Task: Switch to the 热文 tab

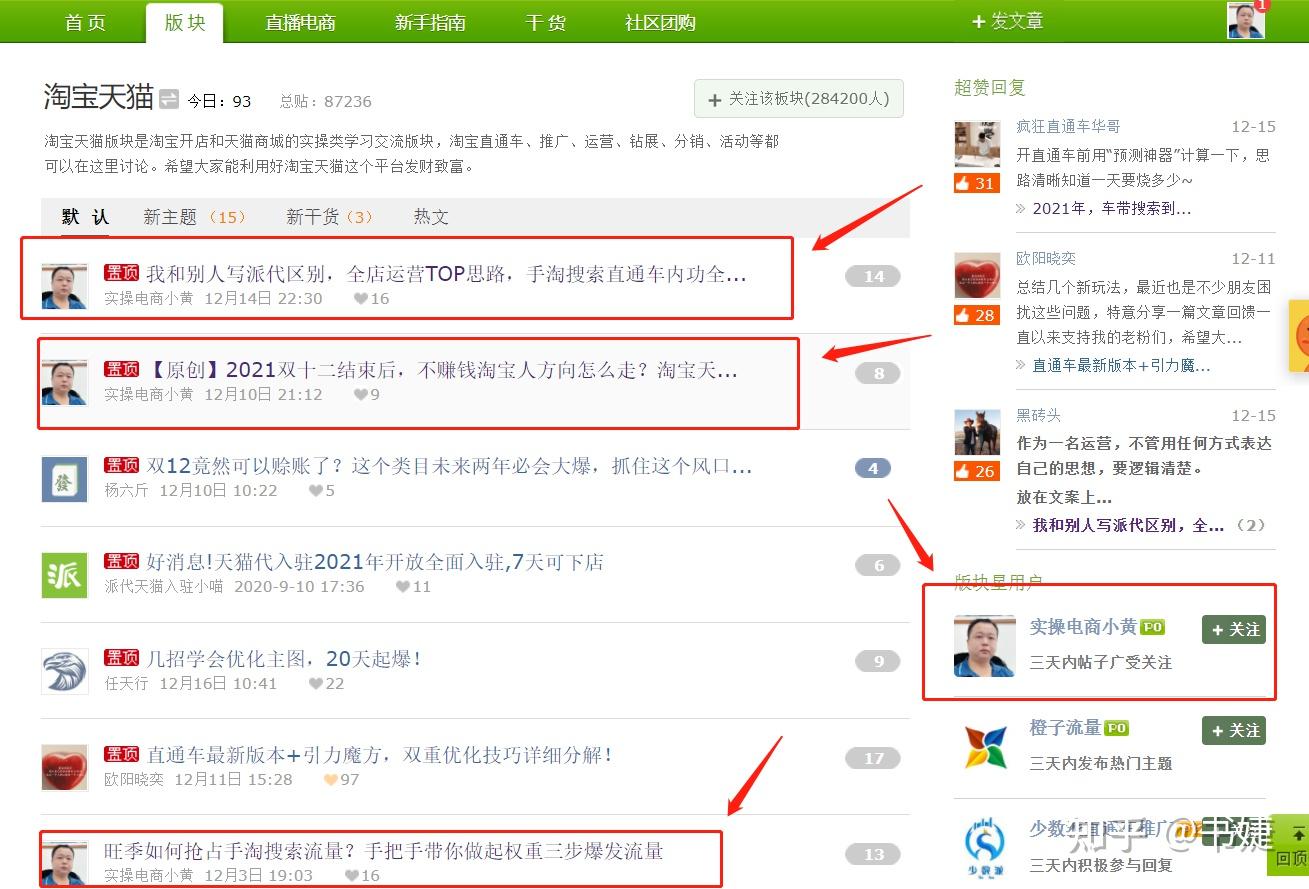Action: tap(431, 217)
